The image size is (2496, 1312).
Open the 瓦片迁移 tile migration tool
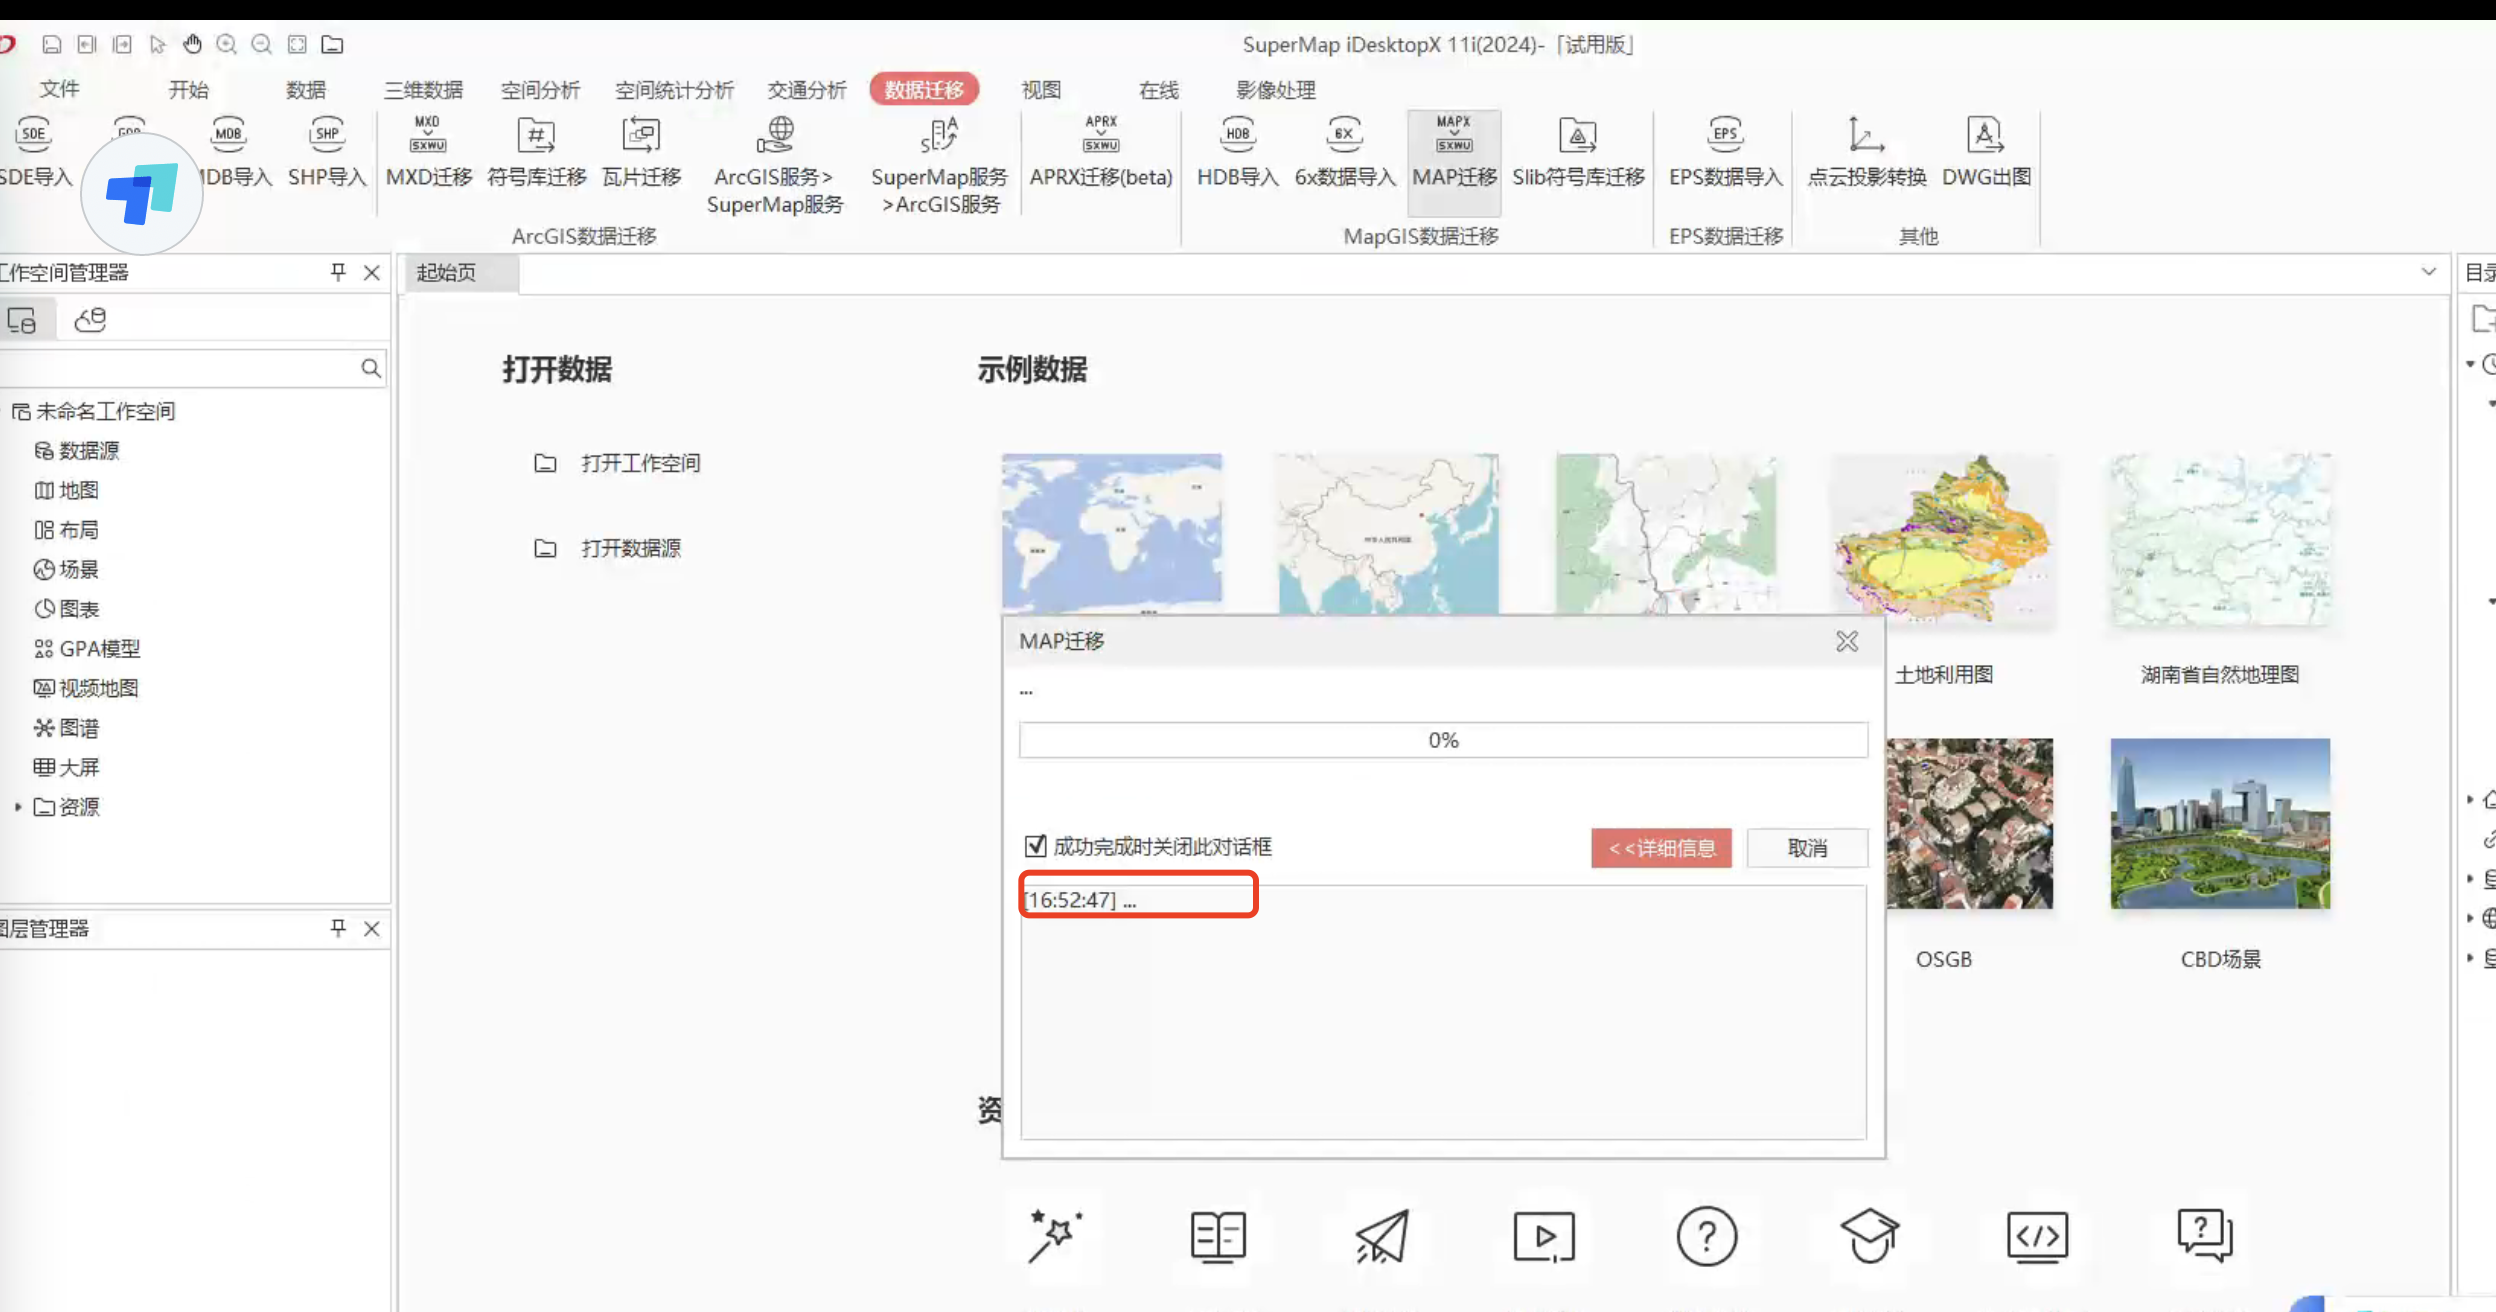[641, 152]
